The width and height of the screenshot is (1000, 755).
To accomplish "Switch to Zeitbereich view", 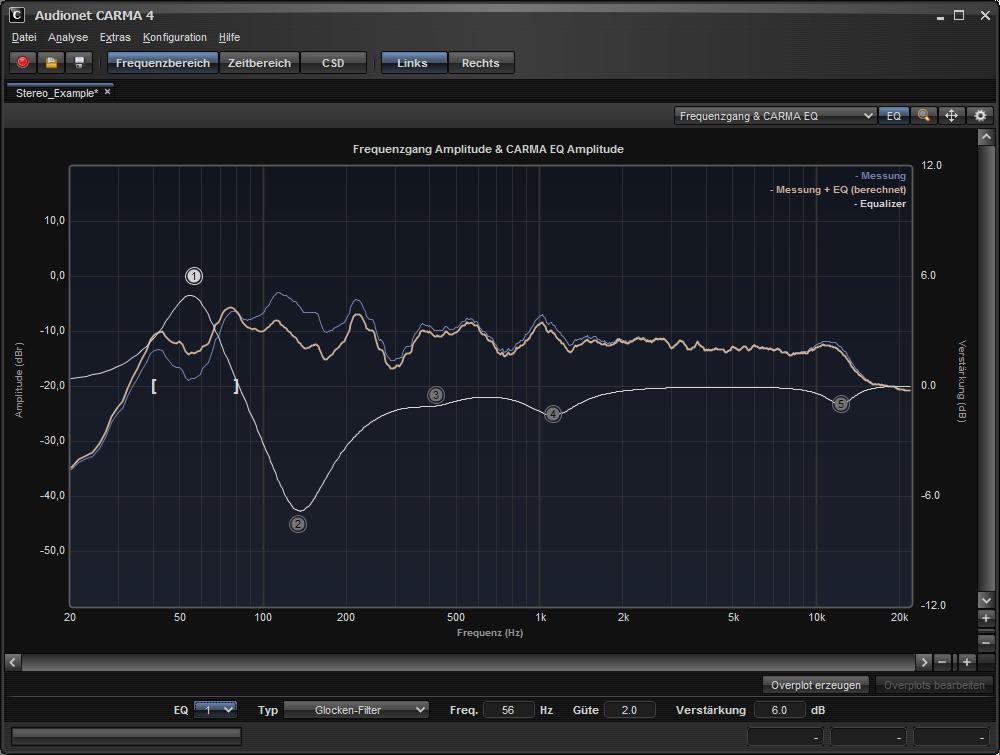I will tap(260, 62).
